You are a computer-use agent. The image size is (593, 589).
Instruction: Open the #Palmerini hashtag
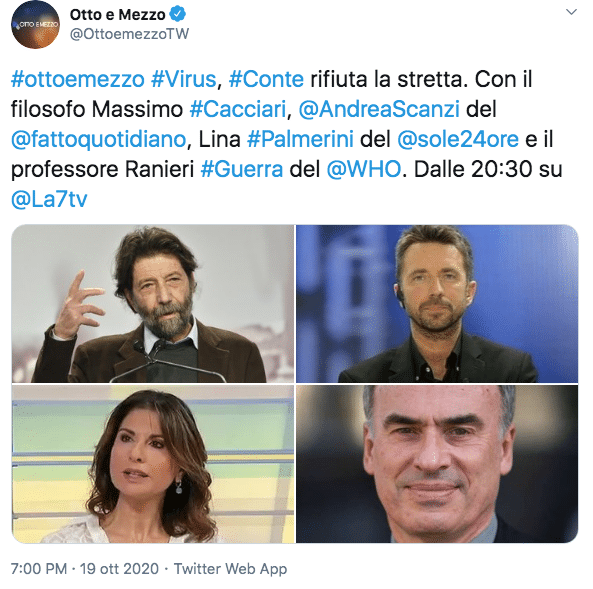300,140
